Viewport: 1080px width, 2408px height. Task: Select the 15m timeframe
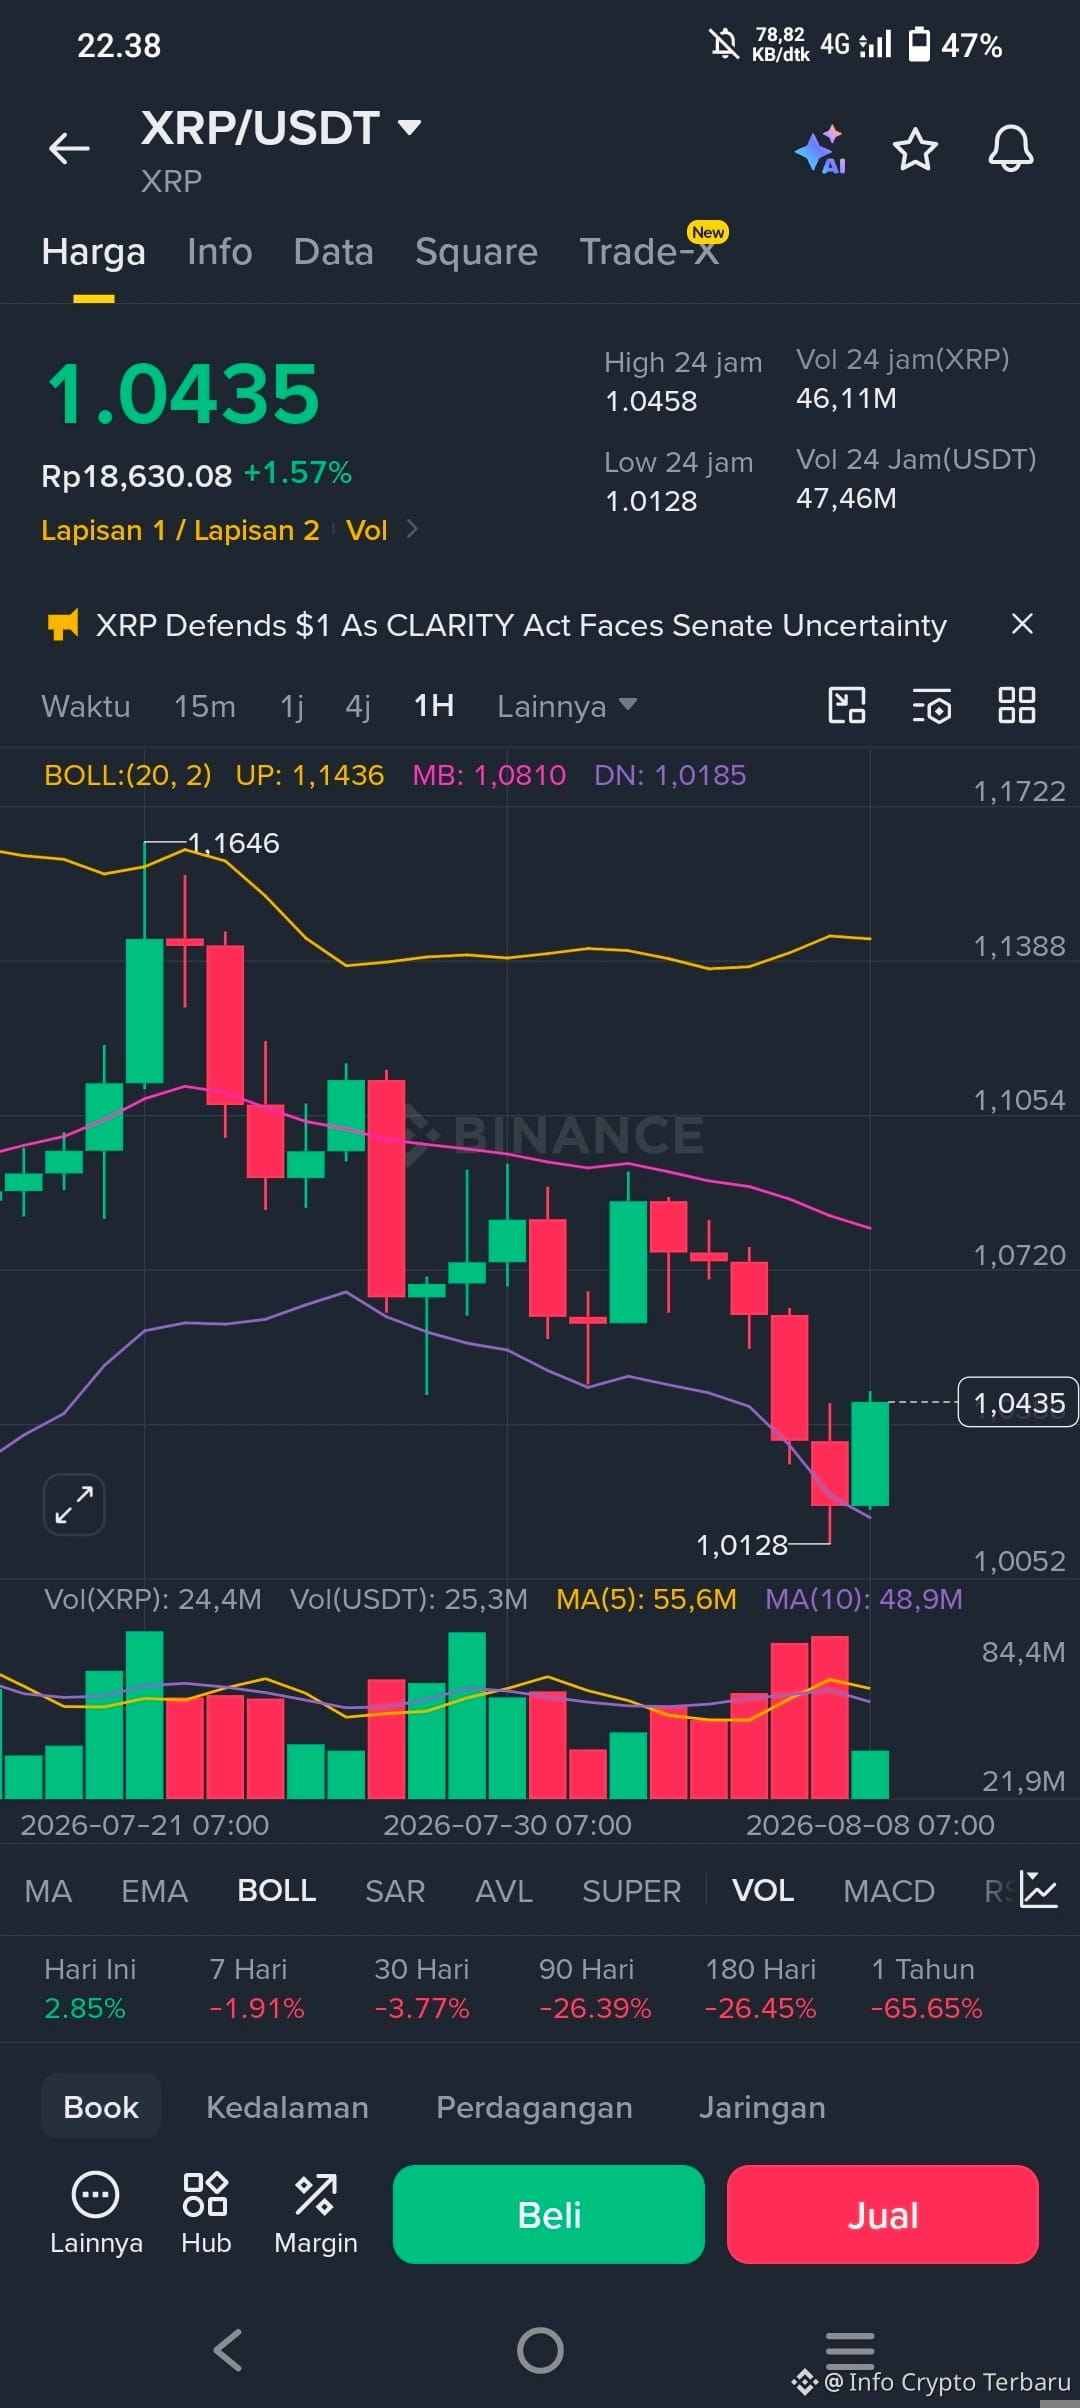coord(205,706)
